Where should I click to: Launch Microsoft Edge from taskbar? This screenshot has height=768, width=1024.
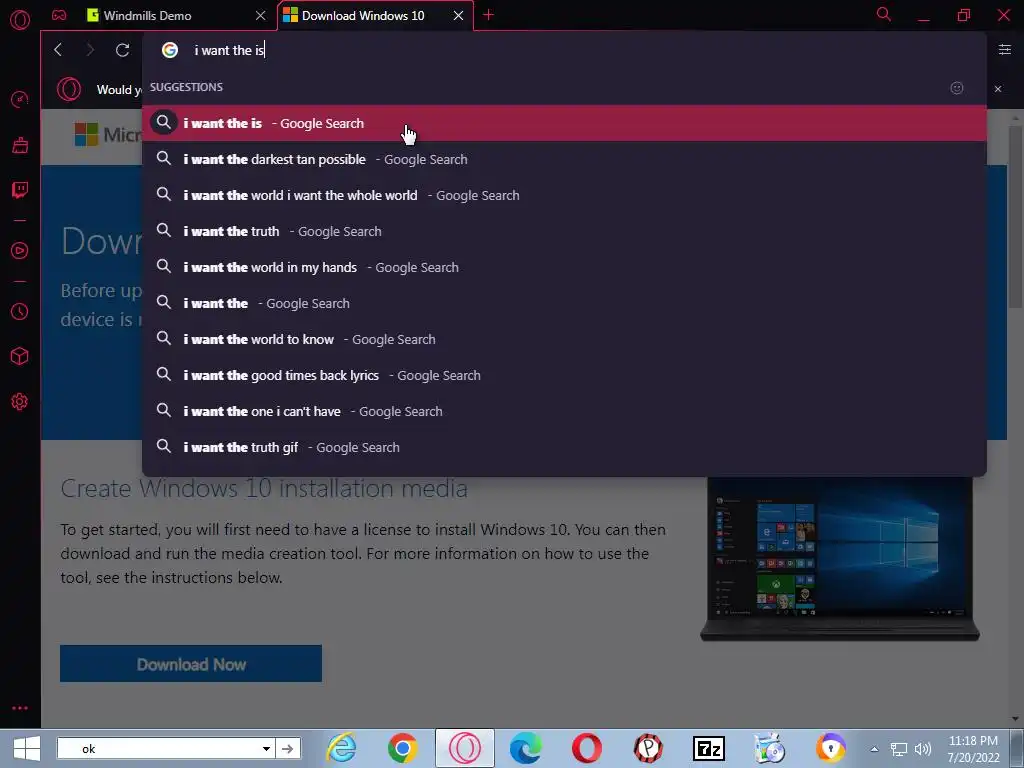[526, 748]
